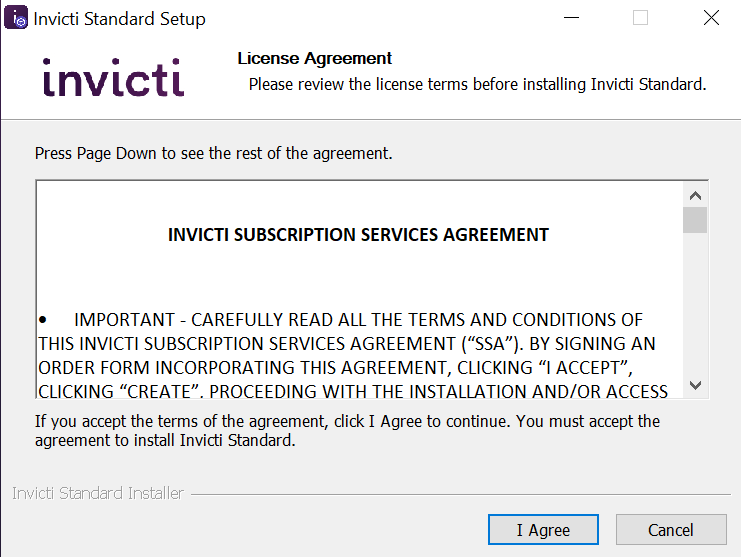Cancel the Invicti Standard setup
This screenshot has width=741, height=557.
pyautogui.click(x=671, y=530)
